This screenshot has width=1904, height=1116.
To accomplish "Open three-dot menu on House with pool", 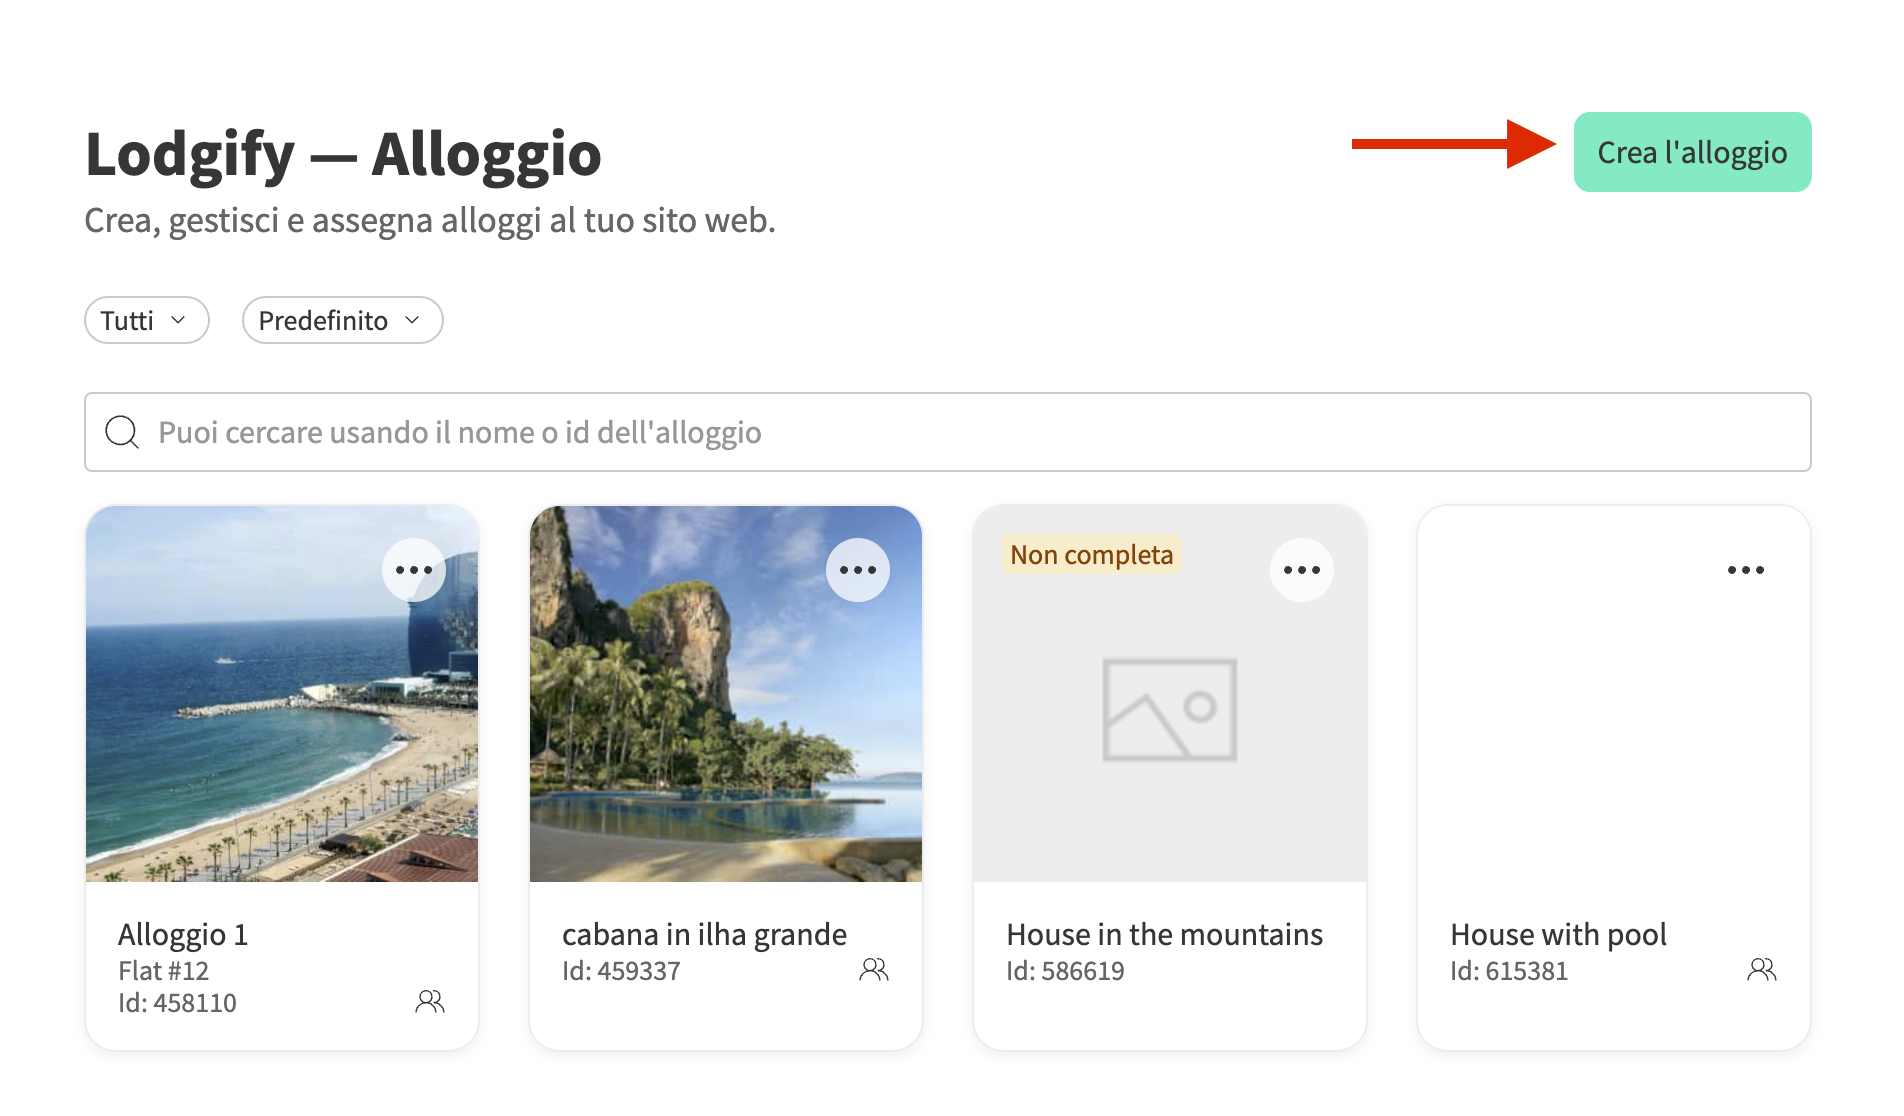I will (x=1746, y=570).
